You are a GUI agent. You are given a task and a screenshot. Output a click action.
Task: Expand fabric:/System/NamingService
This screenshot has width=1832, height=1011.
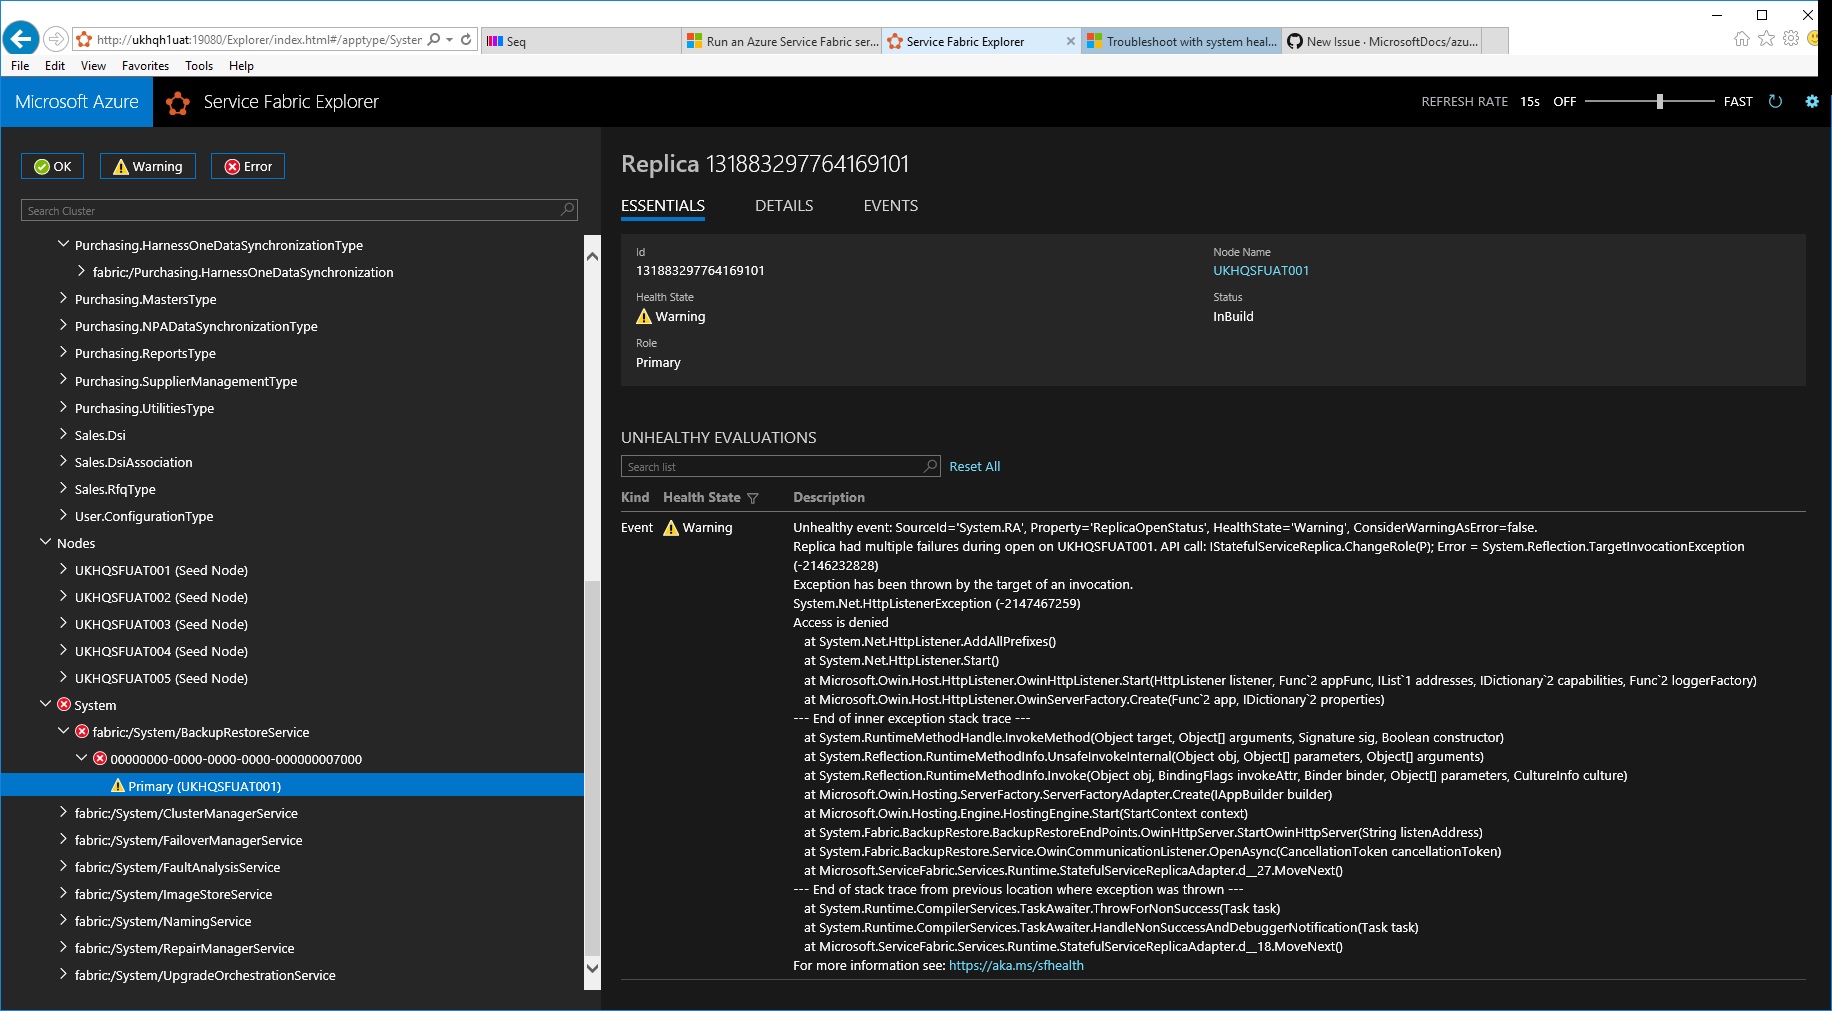point(64,921)
